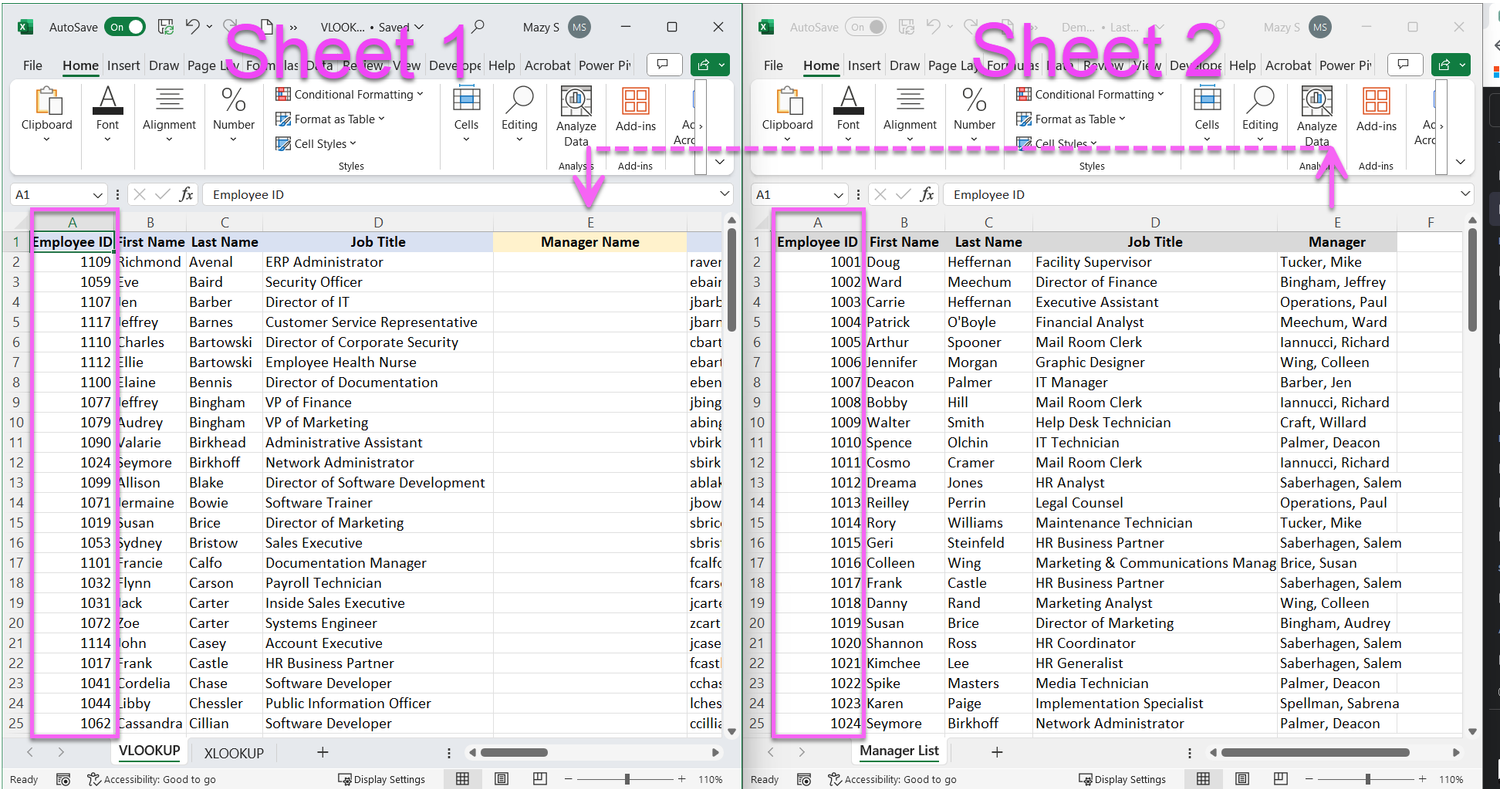Open Comments in the first workbook

pos(663,63)
